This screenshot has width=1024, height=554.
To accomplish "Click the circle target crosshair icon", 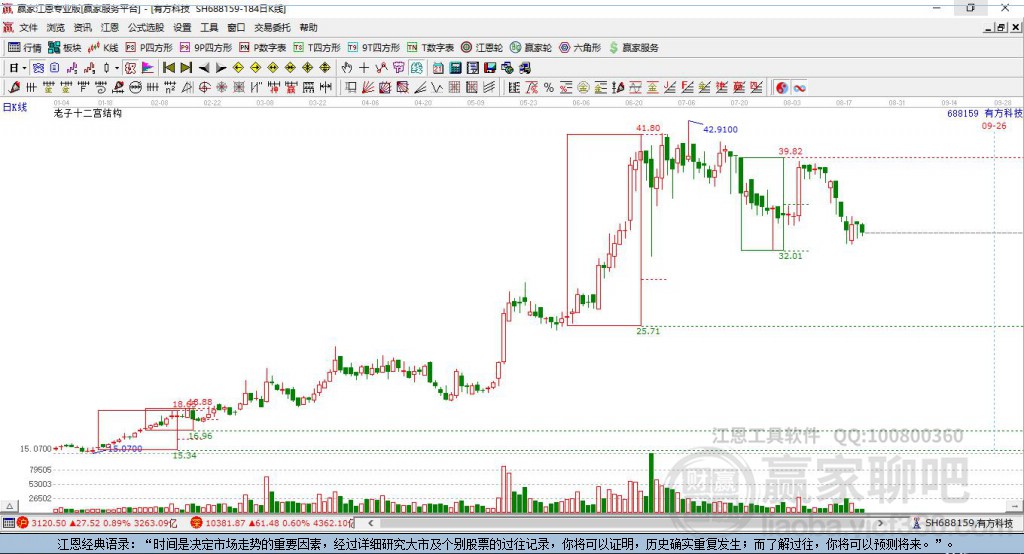I will click(204, 88).
